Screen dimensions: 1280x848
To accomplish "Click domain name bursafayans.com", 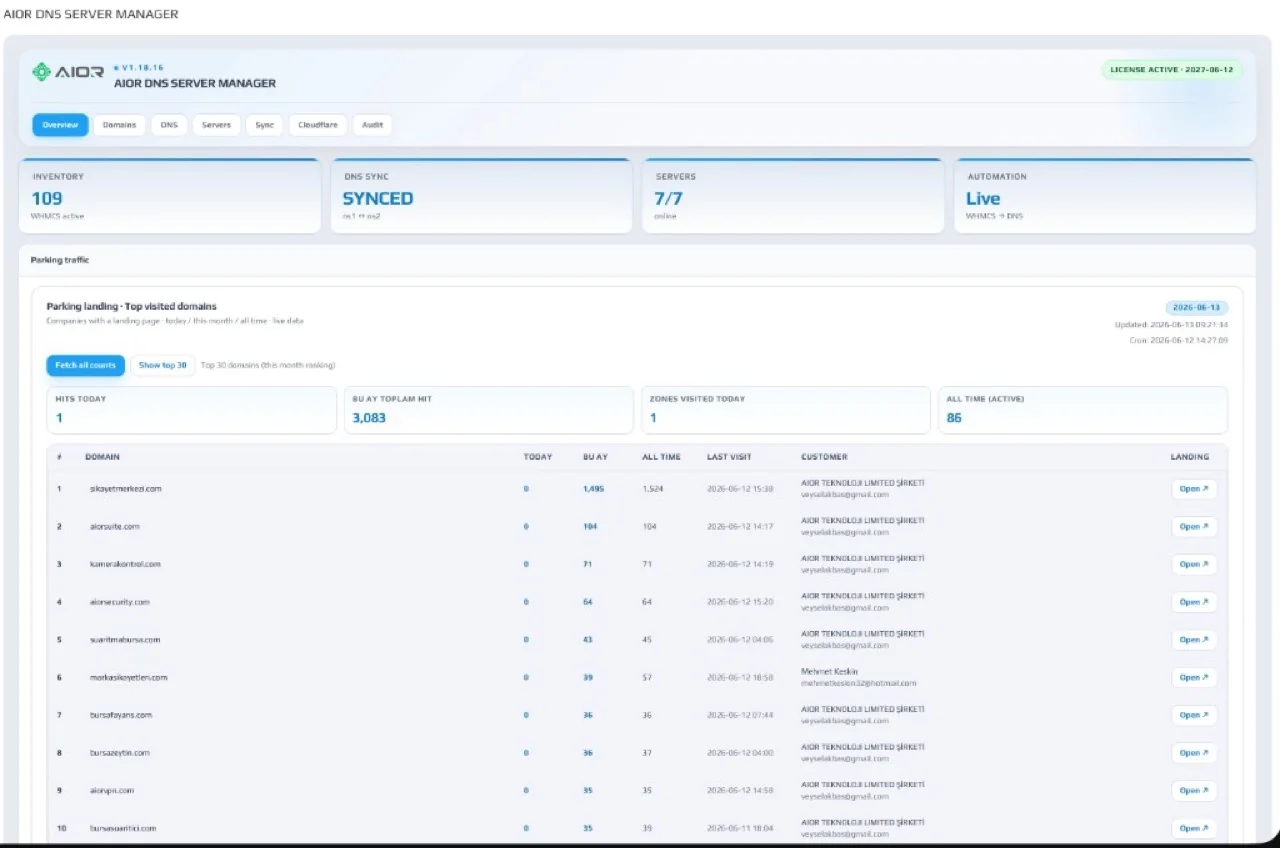I will pos(121,715).
